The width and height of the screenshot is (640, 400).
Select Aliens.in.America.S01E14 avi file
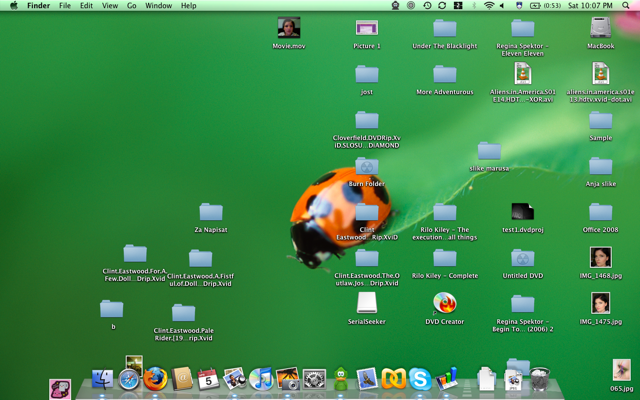click(x=522, y=74)
